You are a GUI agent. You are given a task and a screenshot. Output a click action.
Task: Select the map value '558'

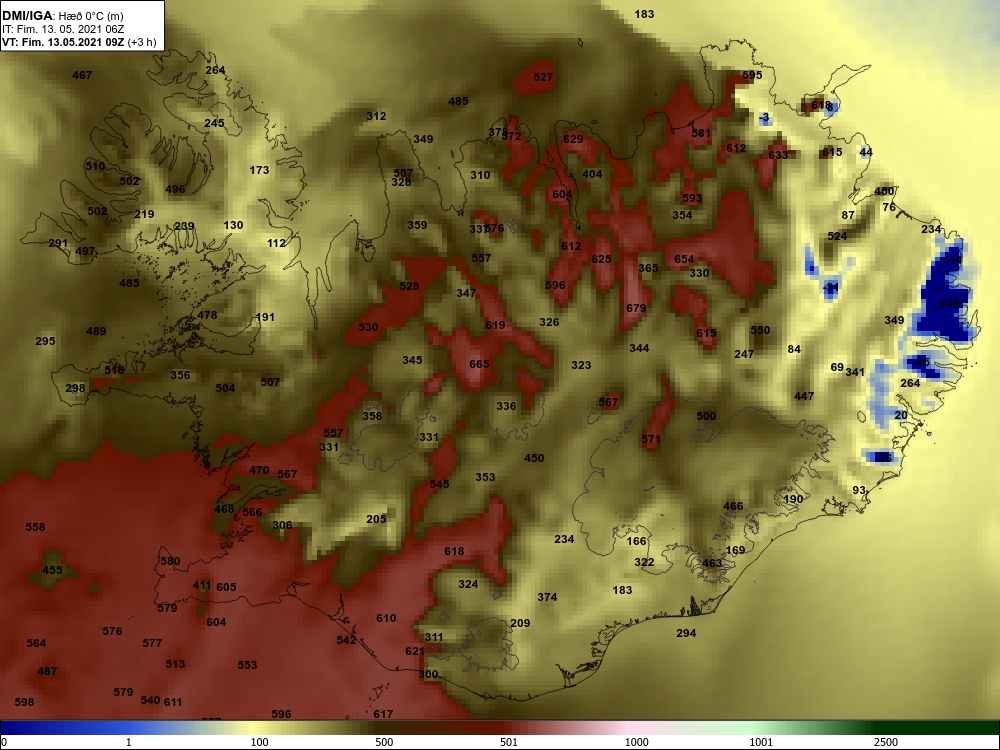pos(35,527)
